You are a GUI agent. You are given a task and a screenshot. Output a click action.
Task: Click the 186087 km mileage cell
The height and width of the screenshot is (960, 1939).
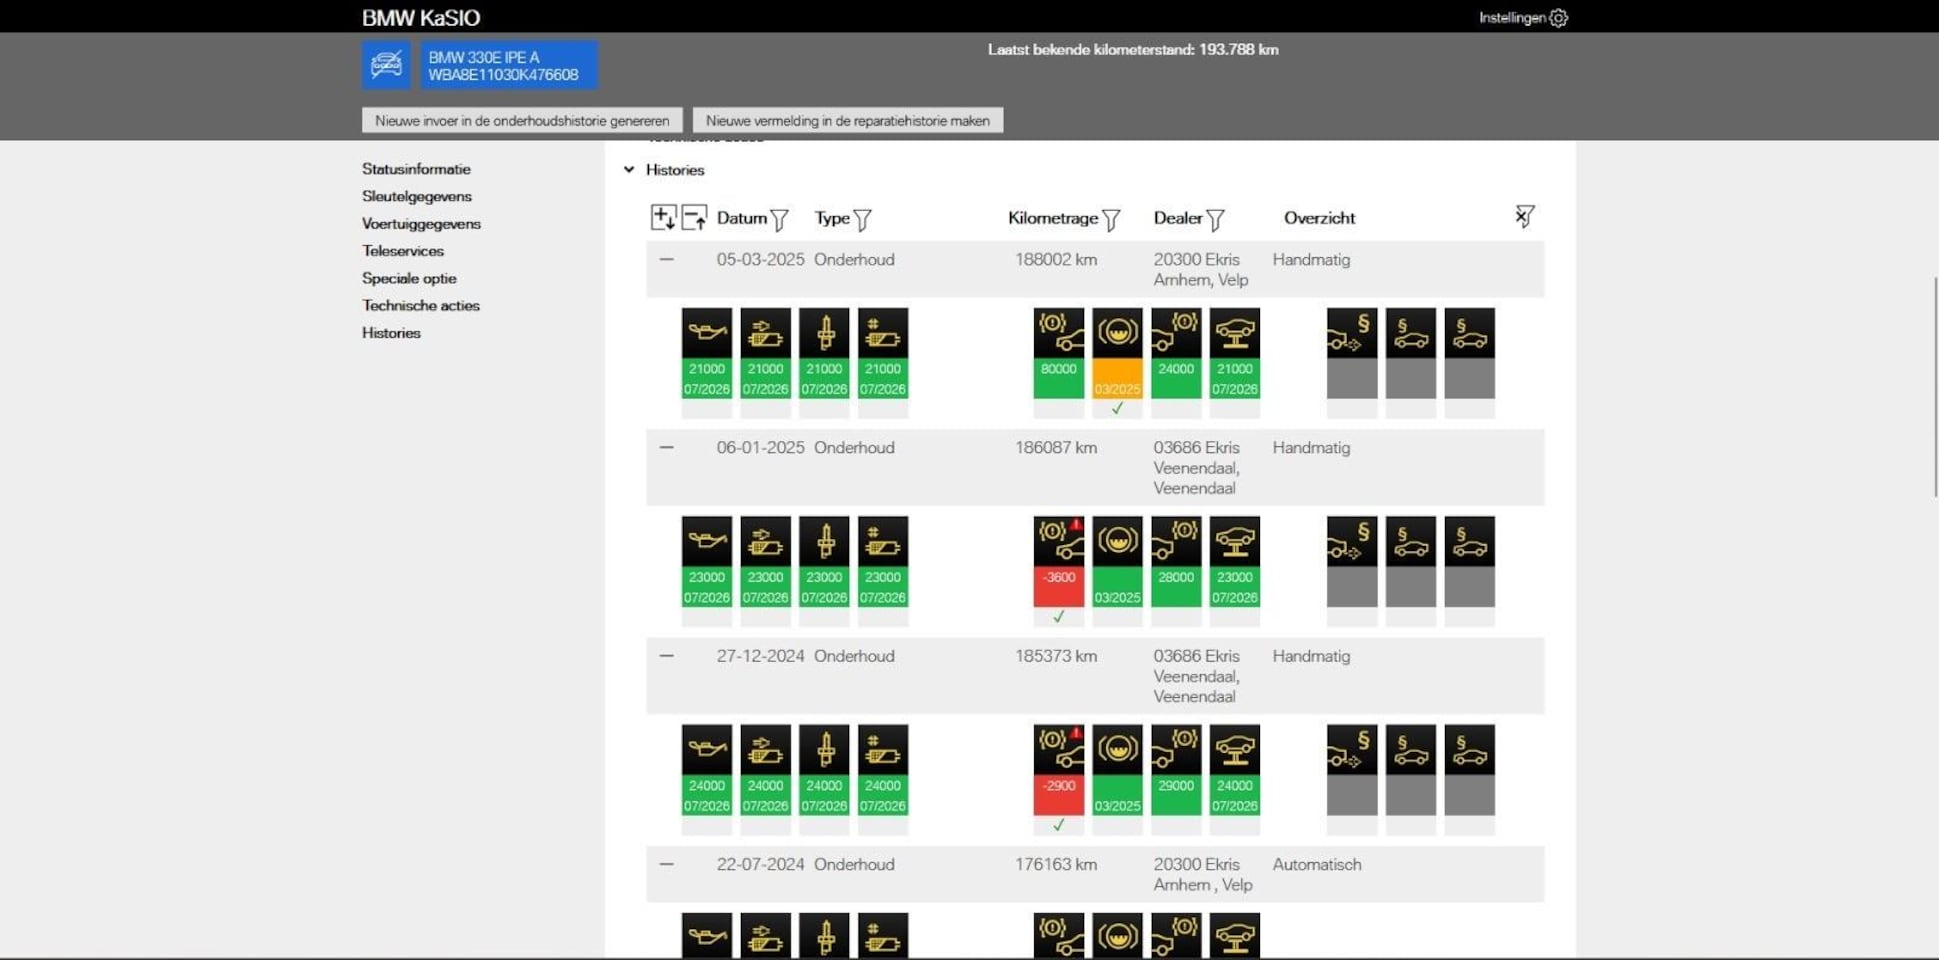point(1056,448)
